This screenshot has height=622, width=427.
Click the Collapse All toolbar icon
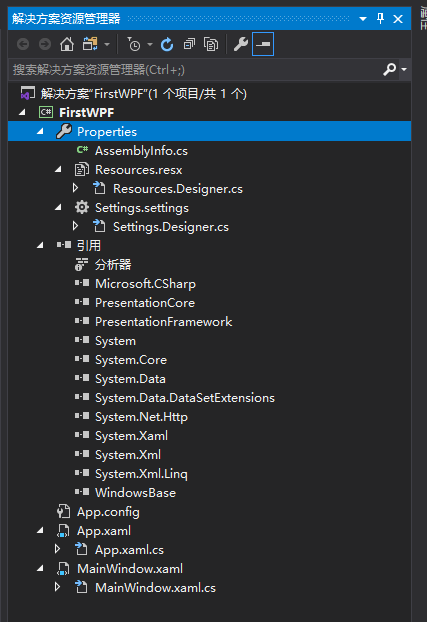[189, 44]
